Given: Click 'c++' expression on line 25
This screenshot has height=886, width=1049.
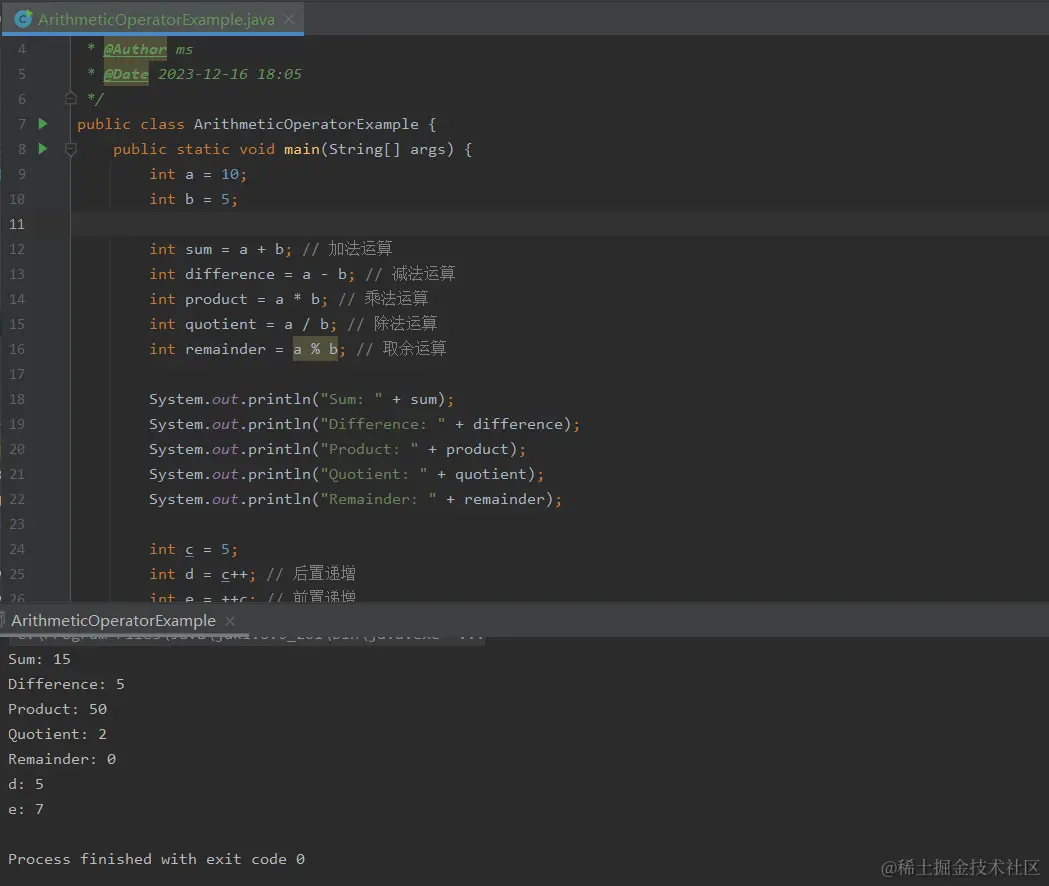Looking at the screenshot, I should tap(234, 574).
